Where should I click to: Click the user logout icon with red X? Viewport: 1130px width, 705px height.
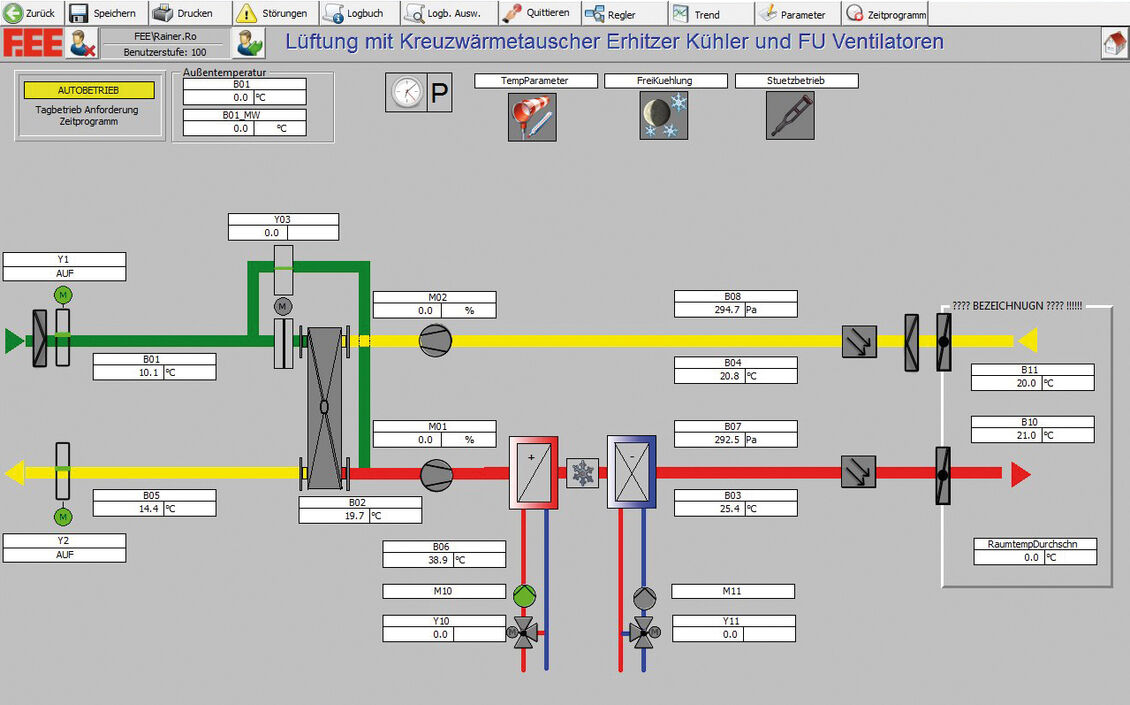click(82, 43)
